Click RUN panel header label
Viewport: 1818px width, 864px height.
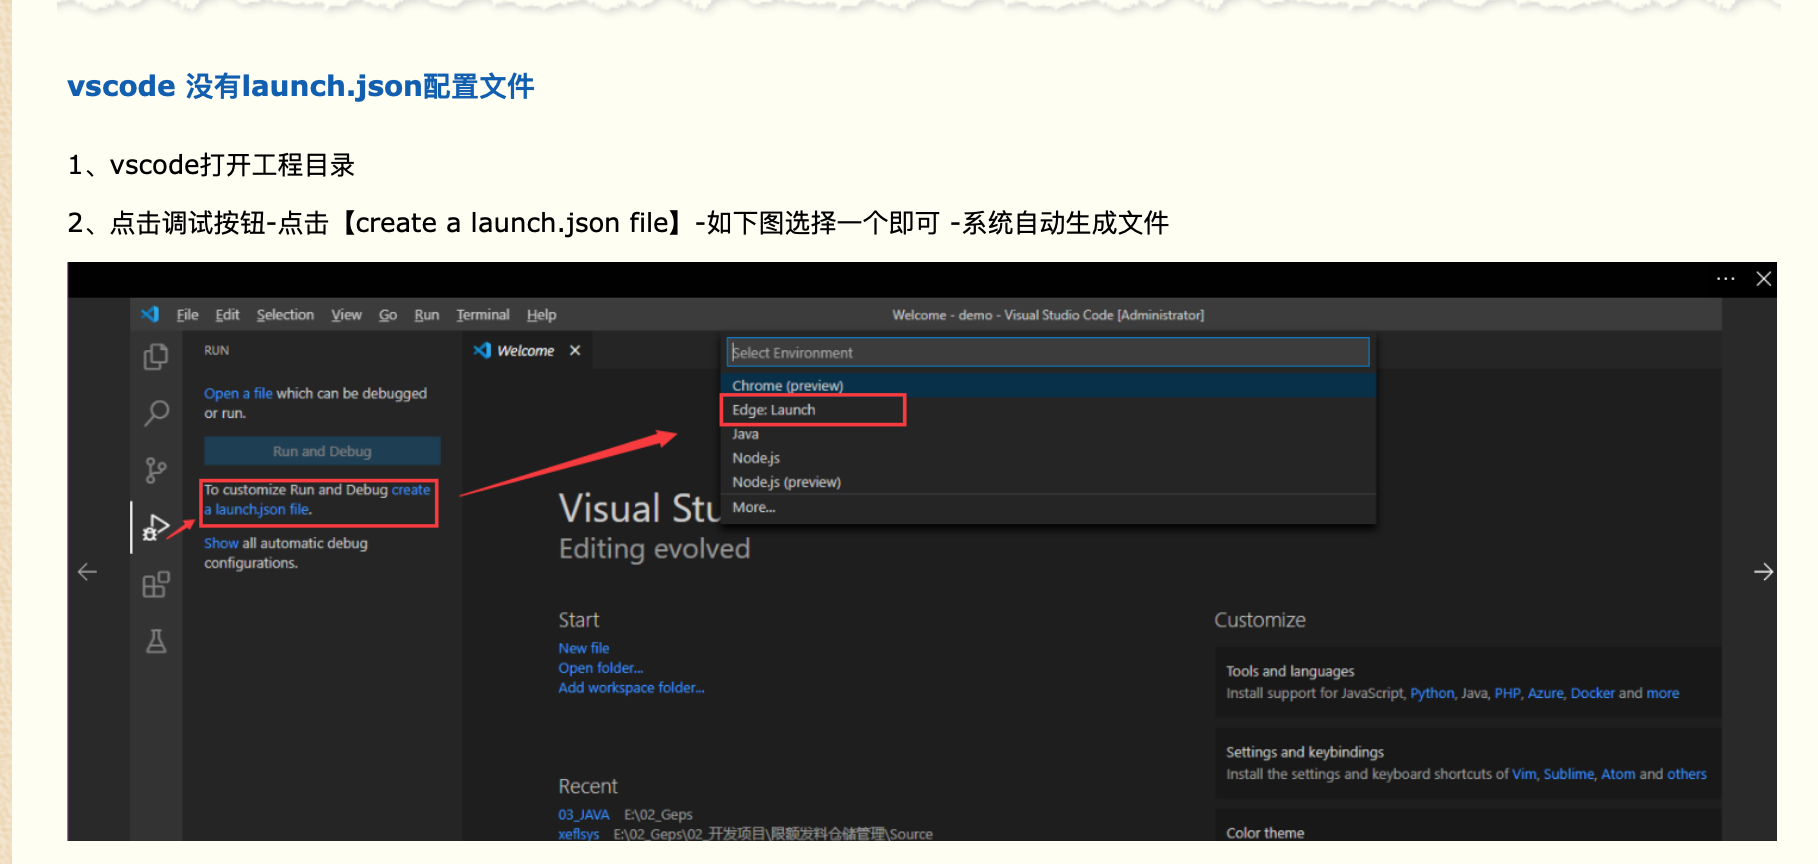[x=217, y=351]
